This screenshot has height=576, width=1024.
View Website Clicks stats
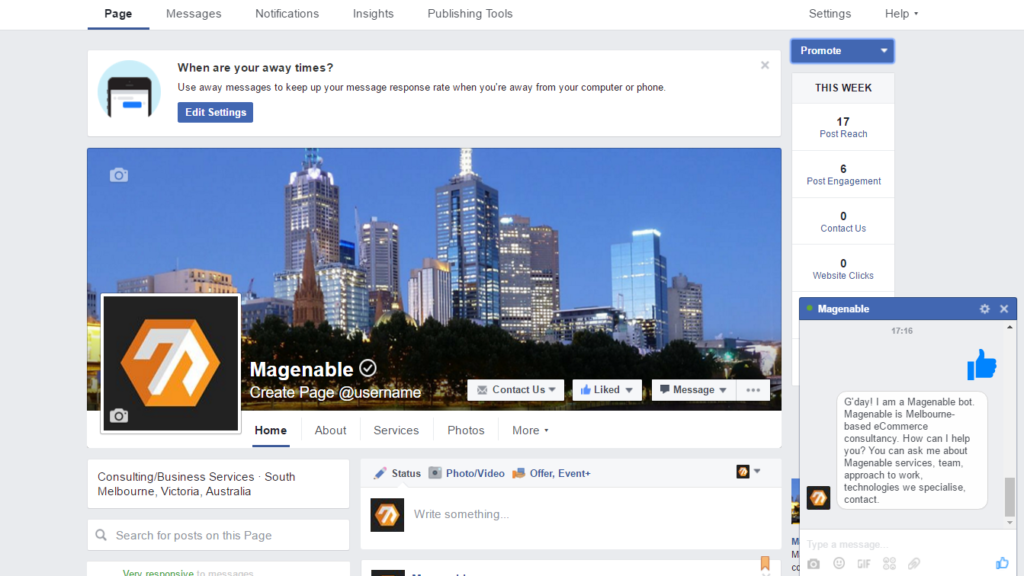(843, 269)
